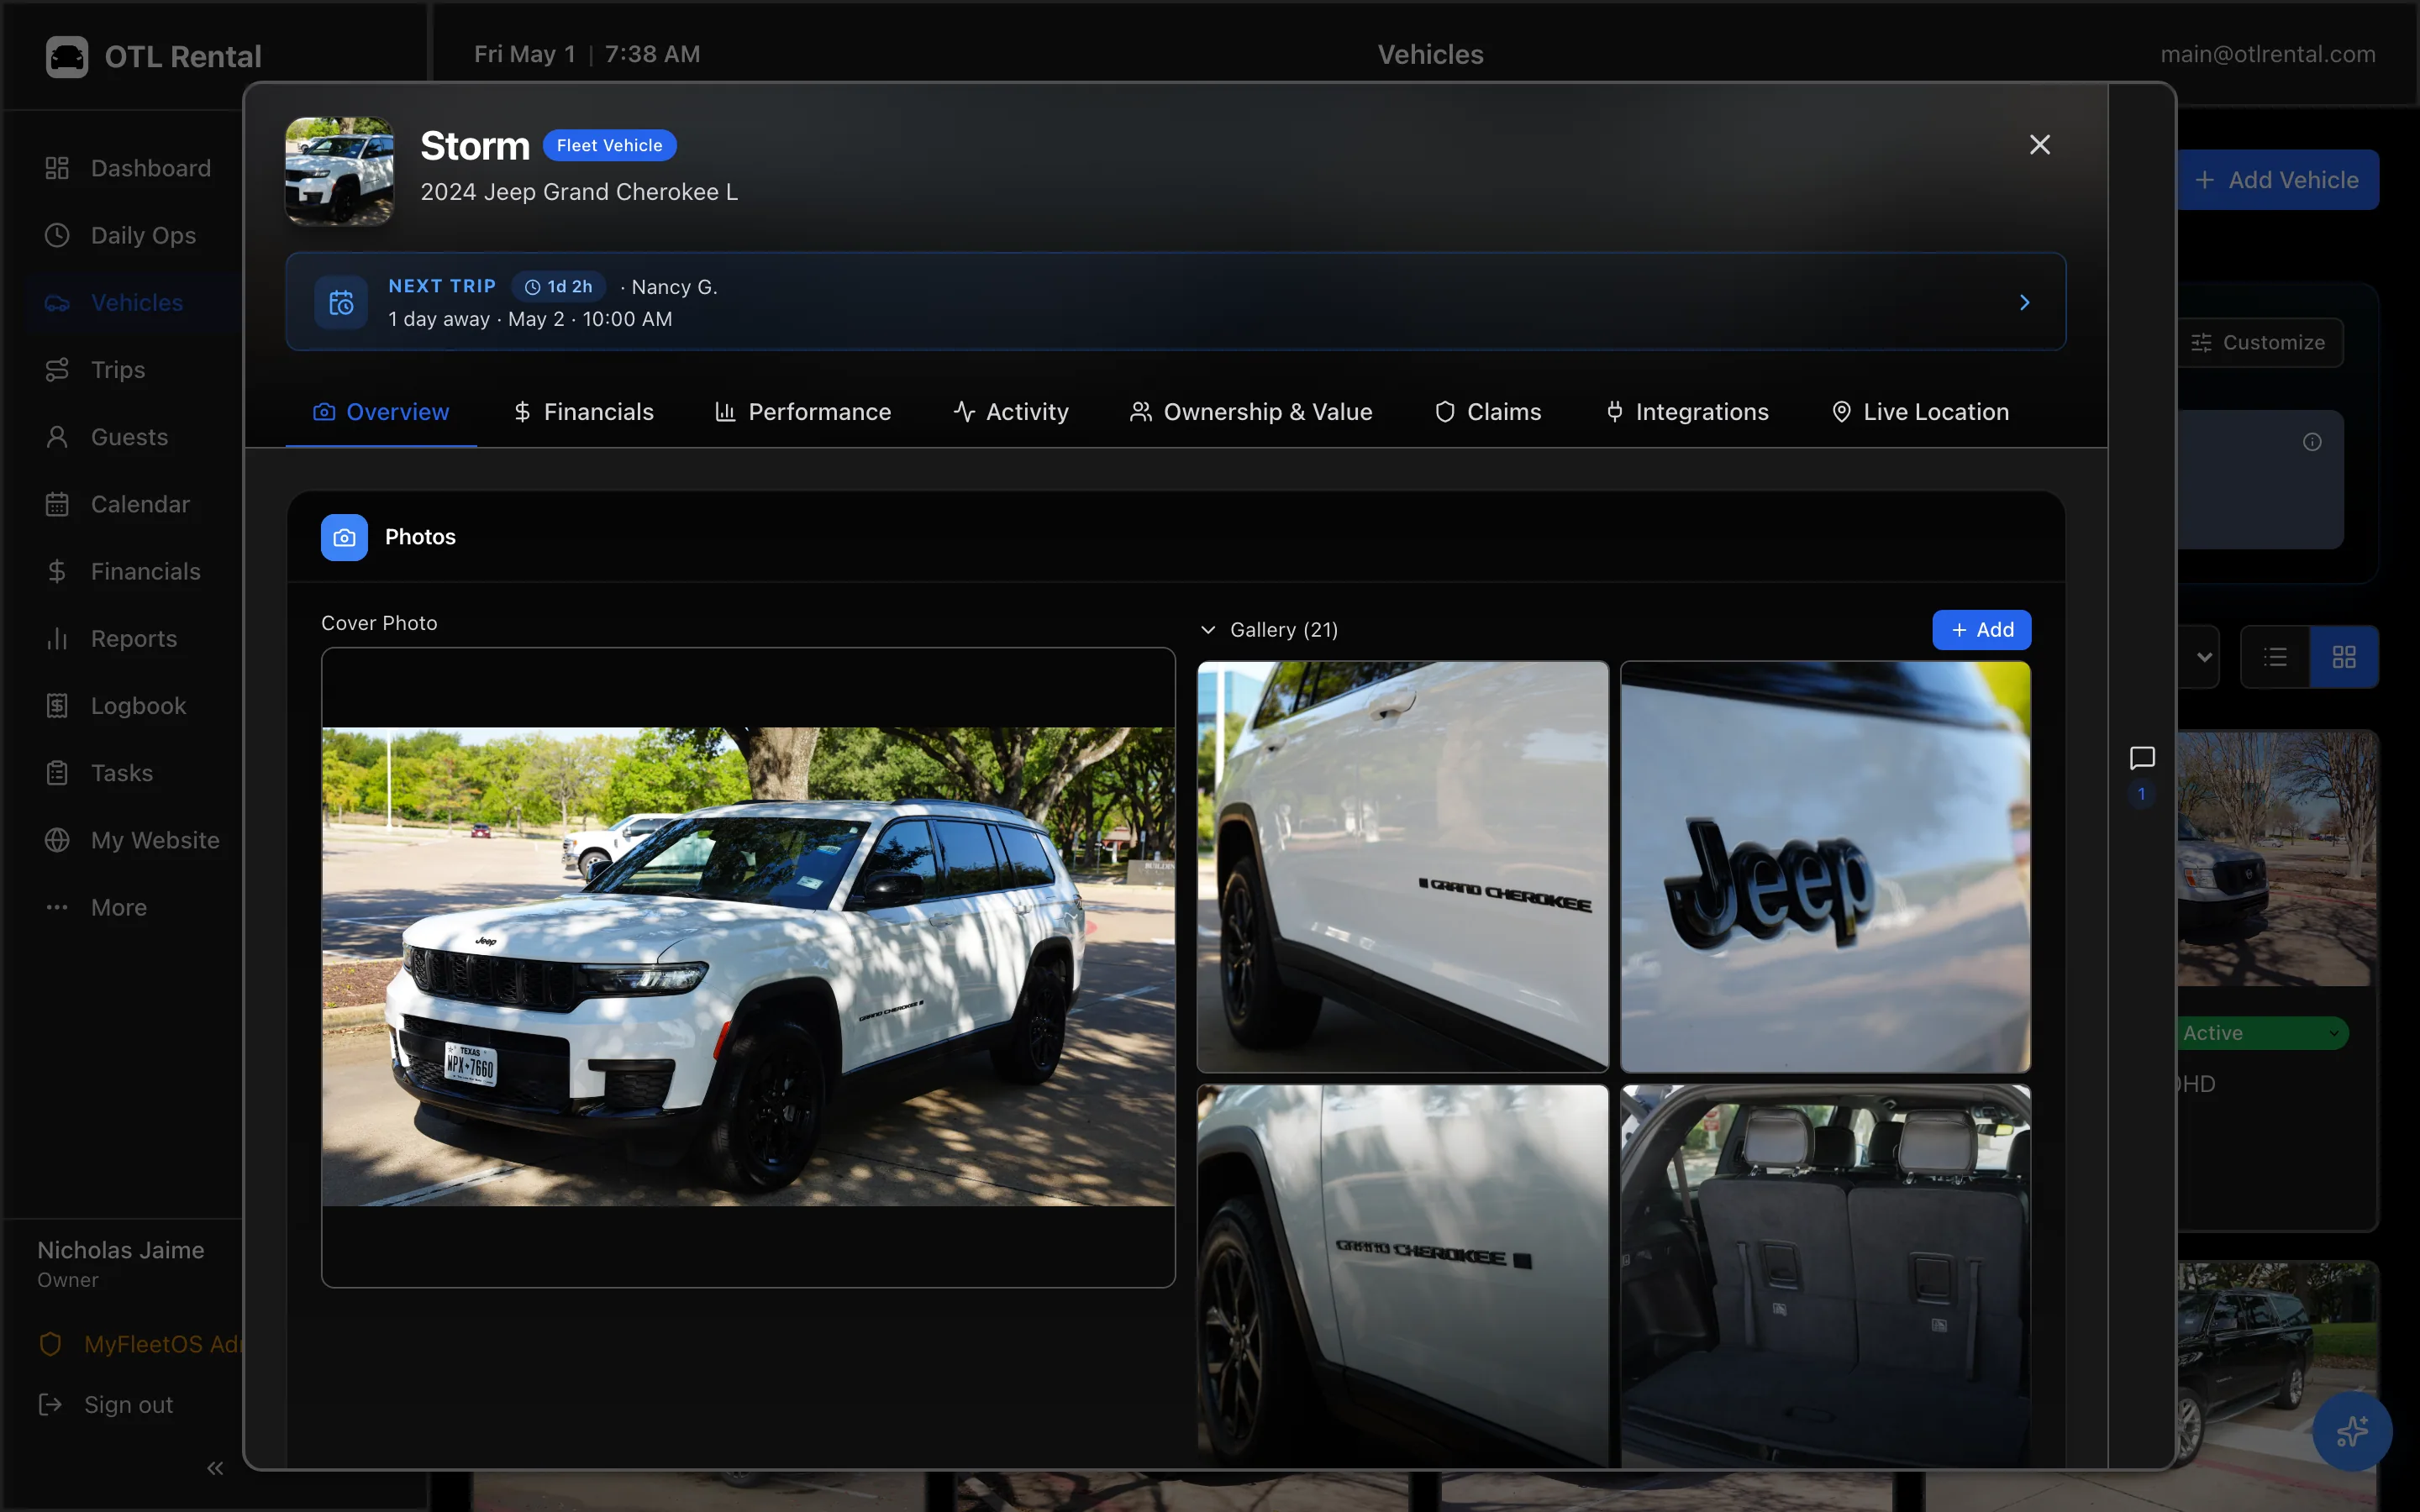
Task: Click the 1d 2h countdown badge
Action: point(558,287)
